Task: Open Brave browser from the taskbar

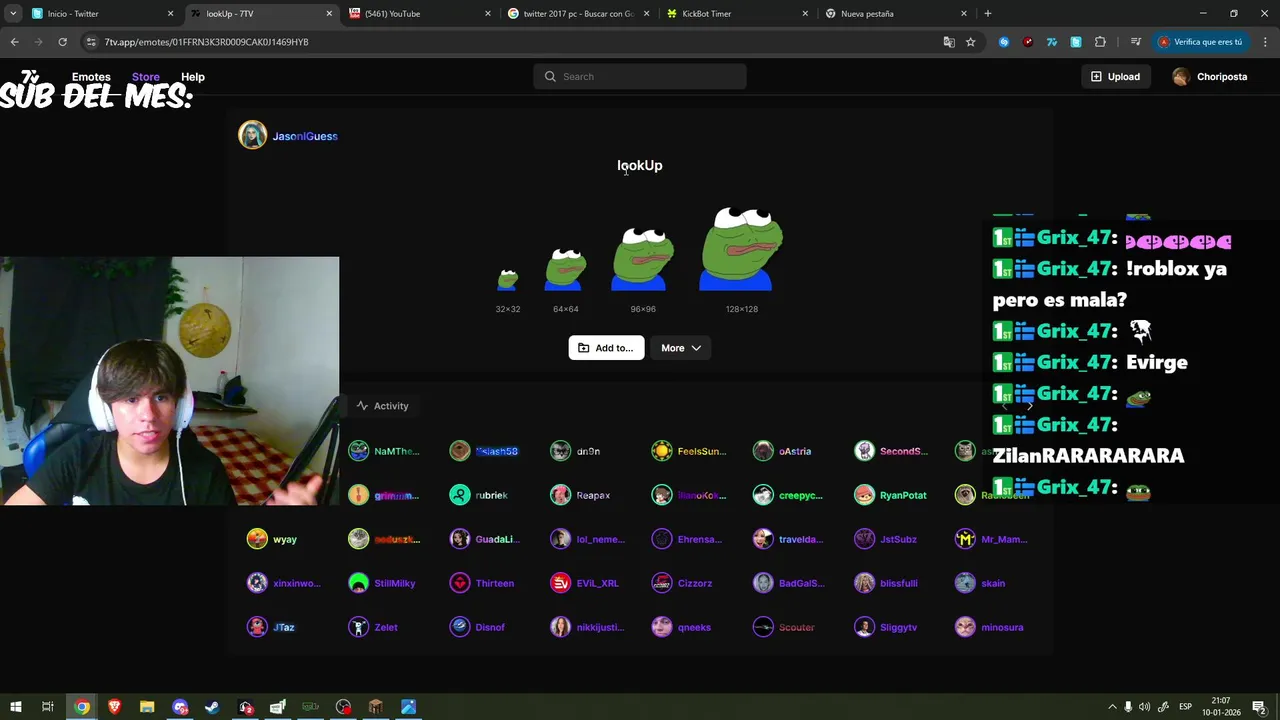Action: pyautogui.click(x=114, y=707)
